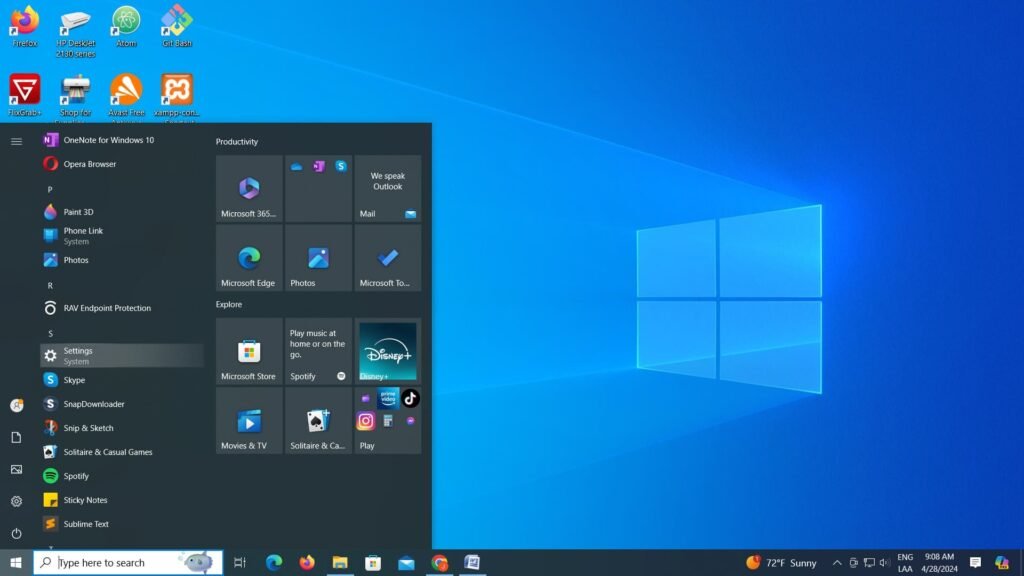The image size is (1024, 576).
Task: Open Microsoft Store tile
Action: (x=249, y=351)
